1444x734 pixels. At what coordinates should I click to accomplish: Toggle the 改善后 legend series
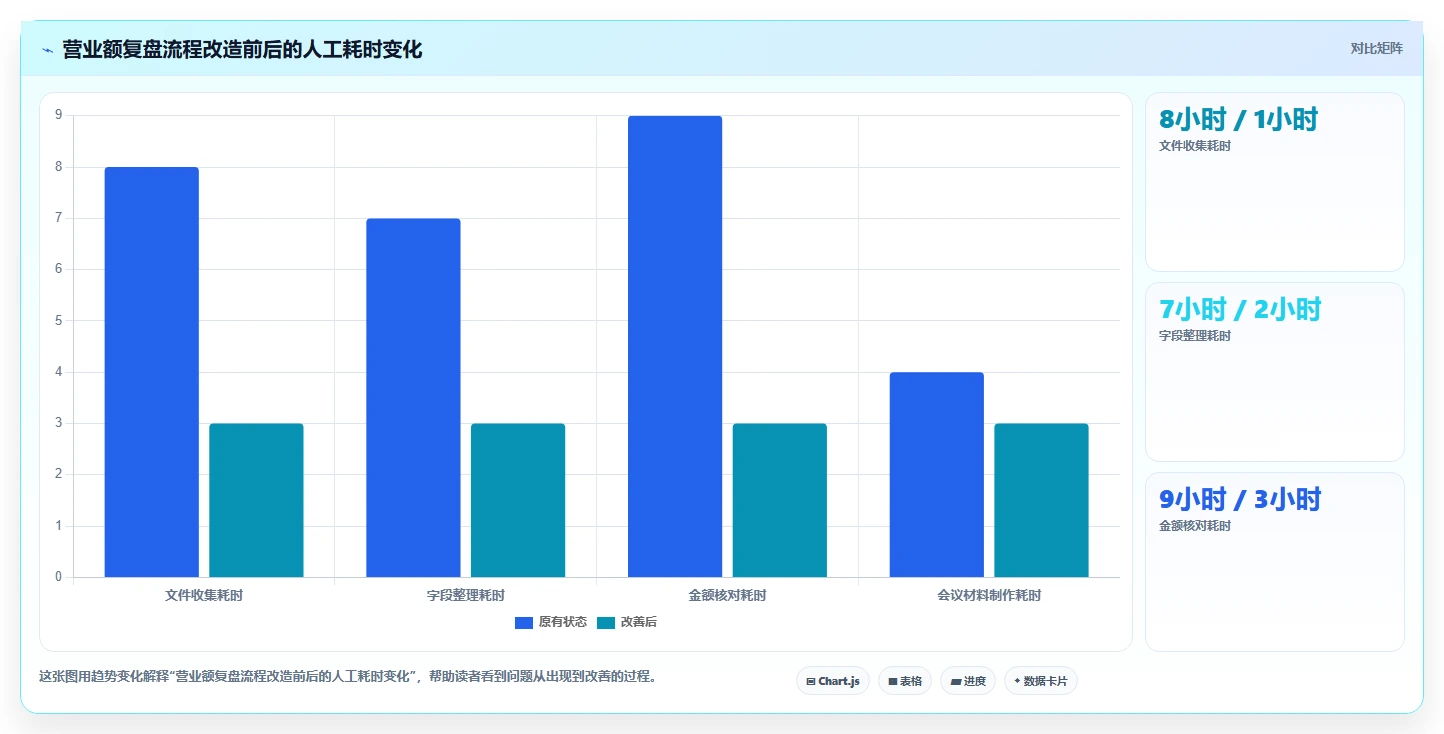(627, 622)
